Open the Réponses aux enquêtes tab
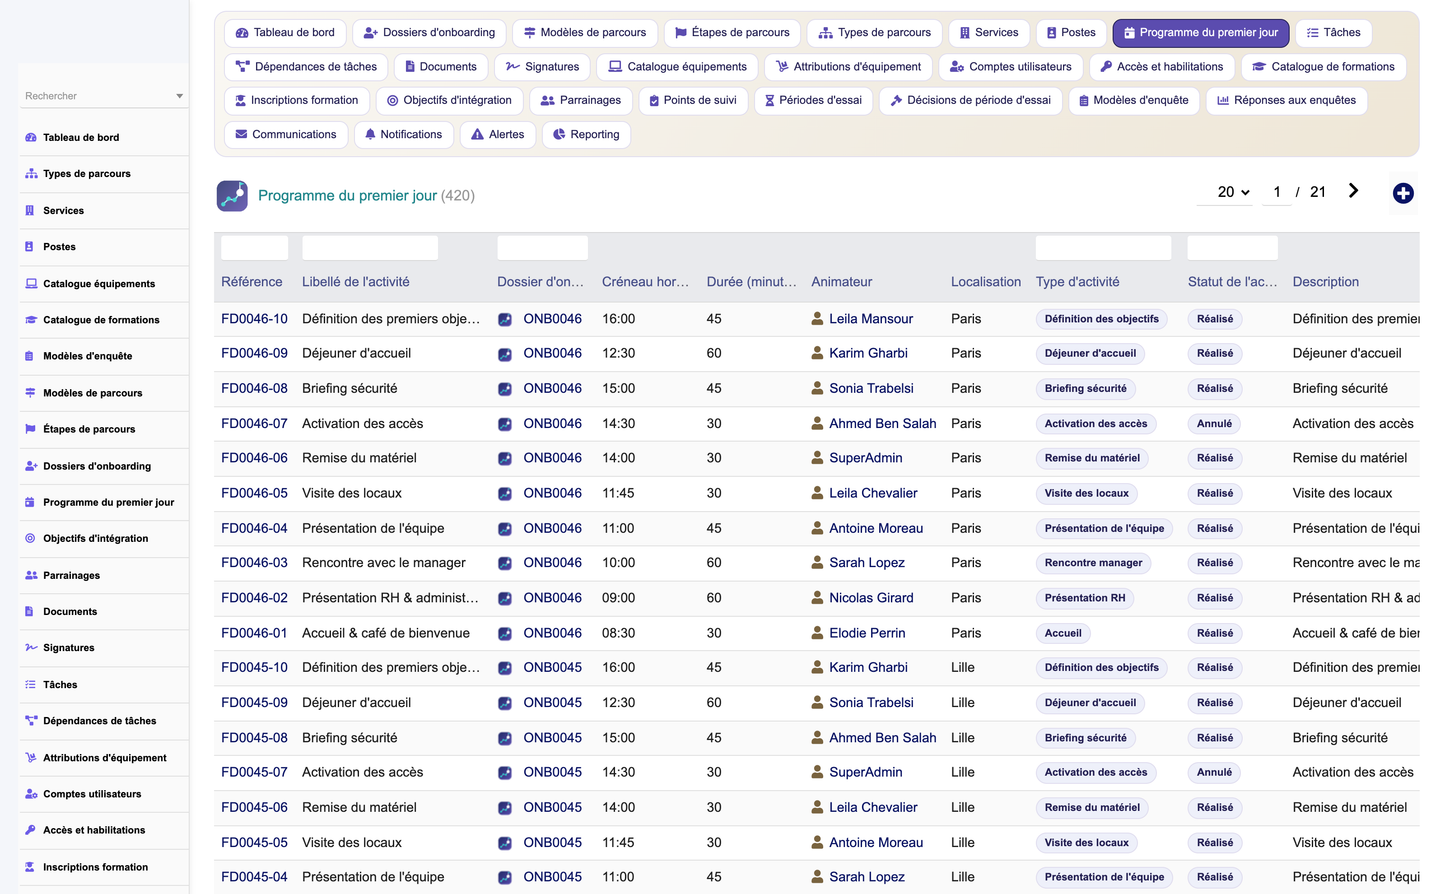The height and width of the screenshot is (894, 1445). 1286,101
